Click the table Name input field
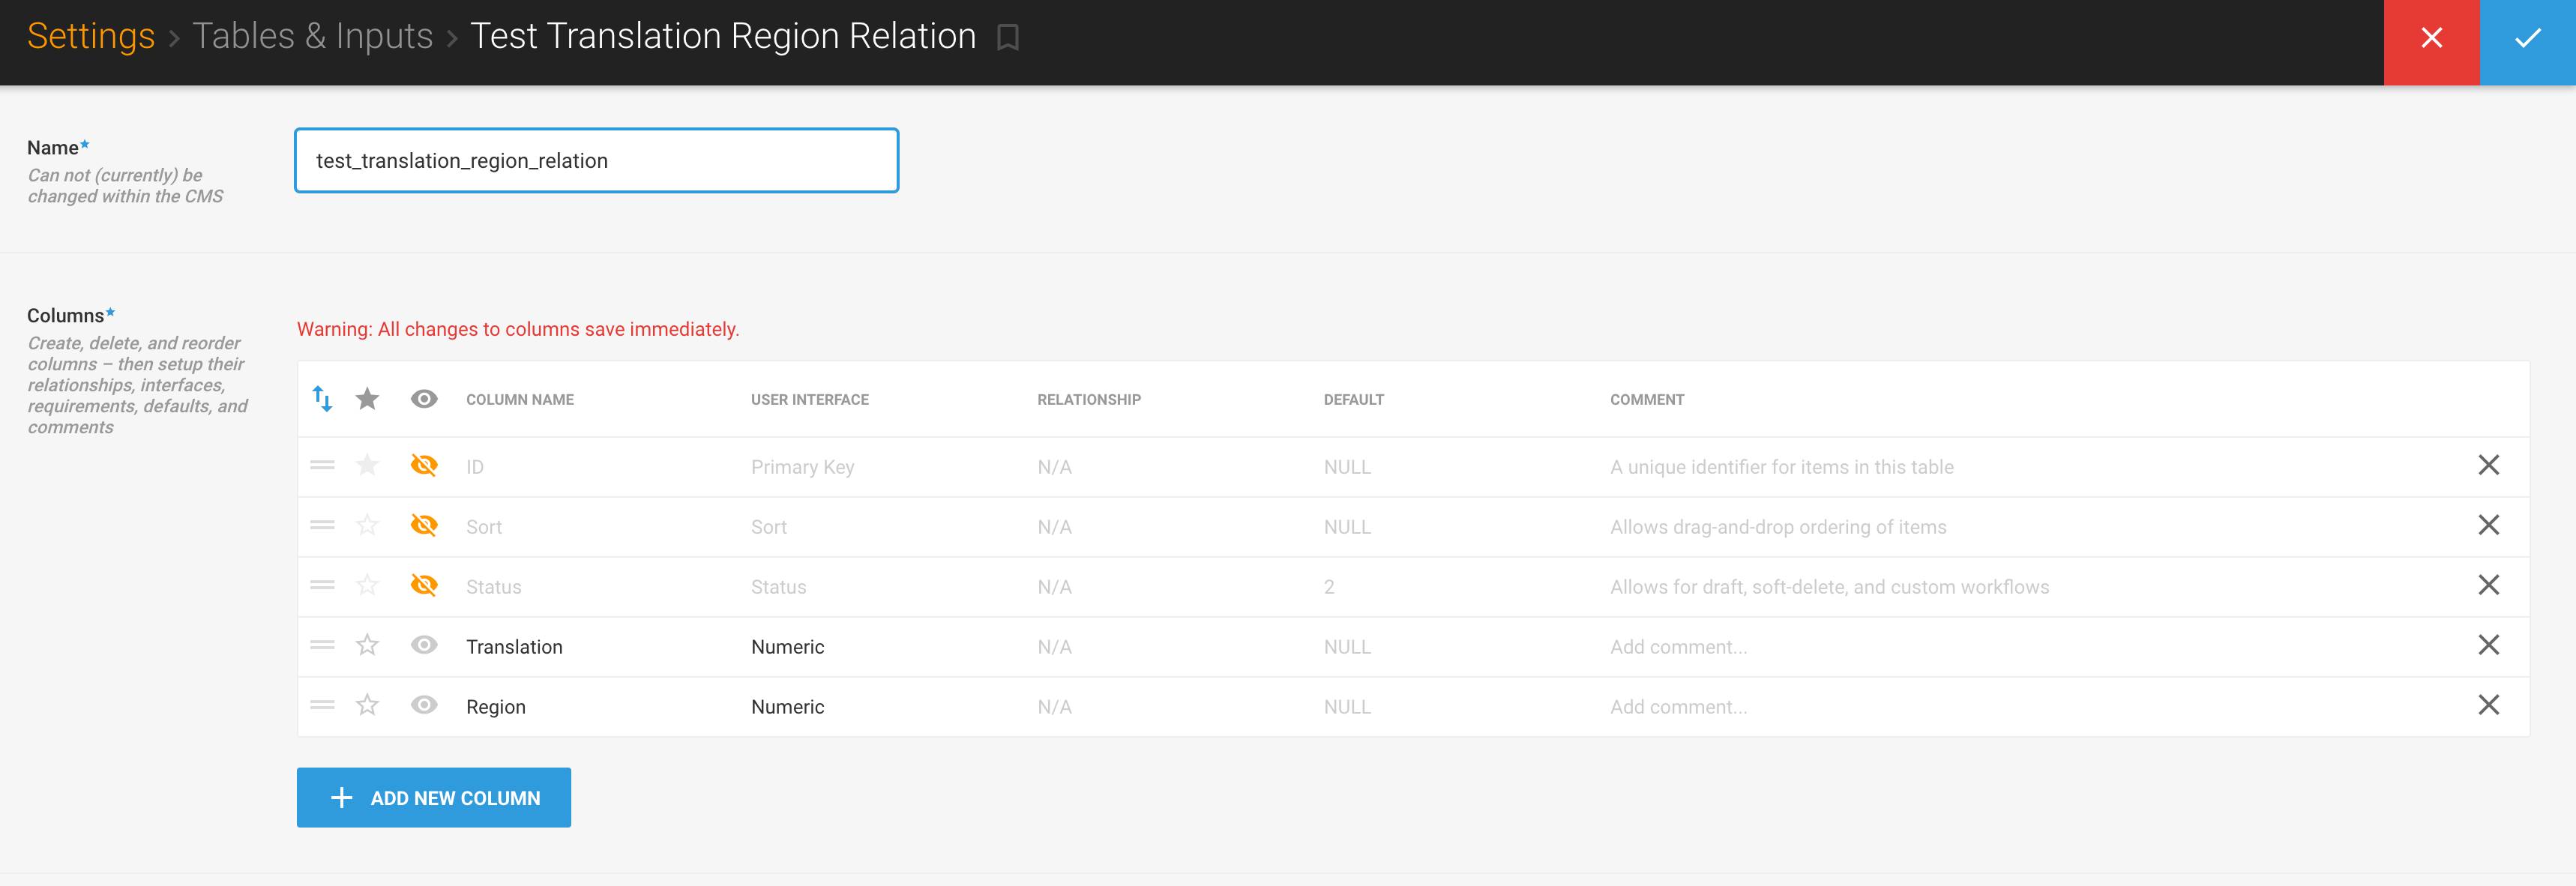2576x886 pixels. pos(596,161)
